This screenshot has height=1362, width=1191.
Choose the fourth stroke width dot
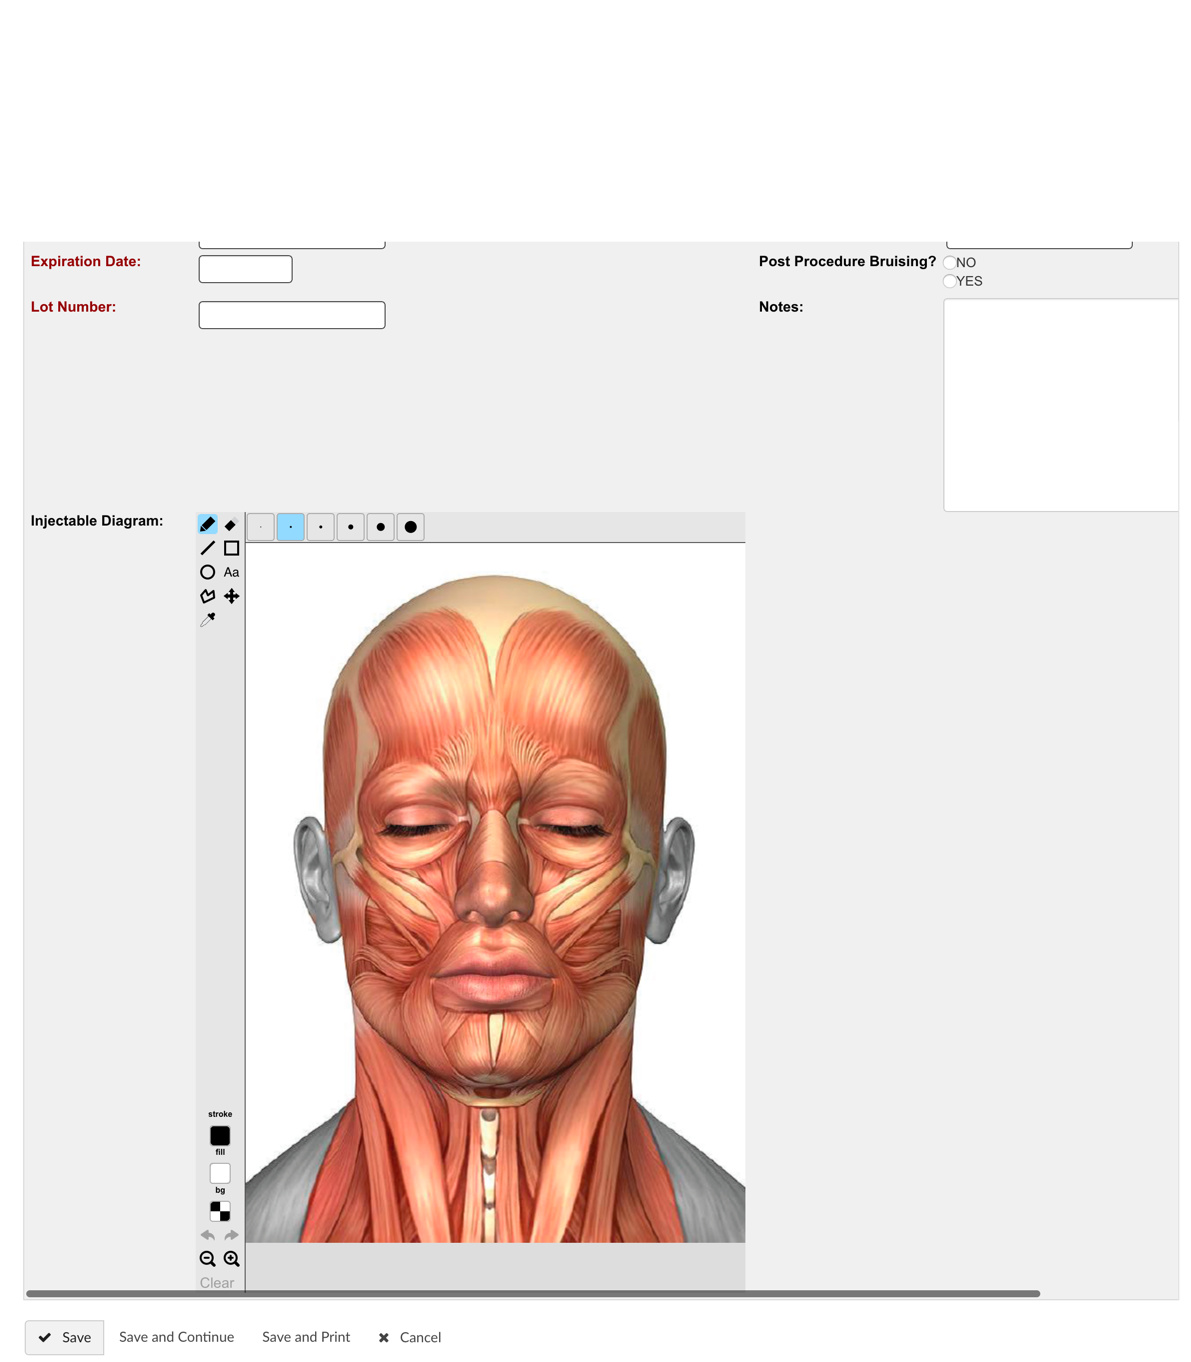[x=351, y=527]
